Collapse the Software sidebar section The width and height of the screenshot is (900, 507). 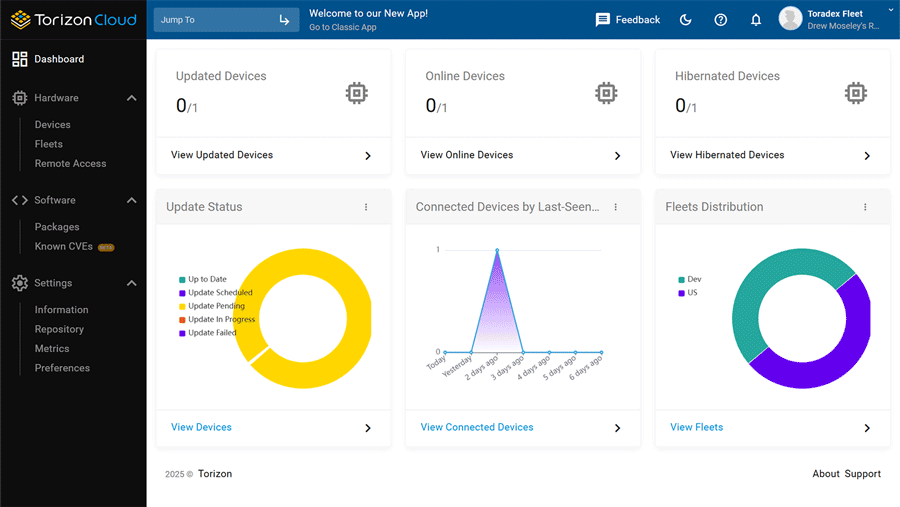131,200
